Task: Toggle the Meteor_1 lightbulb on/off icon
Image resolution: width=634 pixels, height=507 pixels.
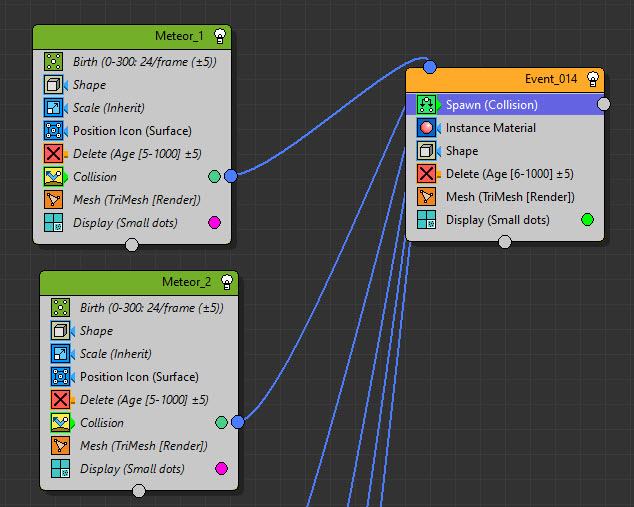Action: click(220, 36)
